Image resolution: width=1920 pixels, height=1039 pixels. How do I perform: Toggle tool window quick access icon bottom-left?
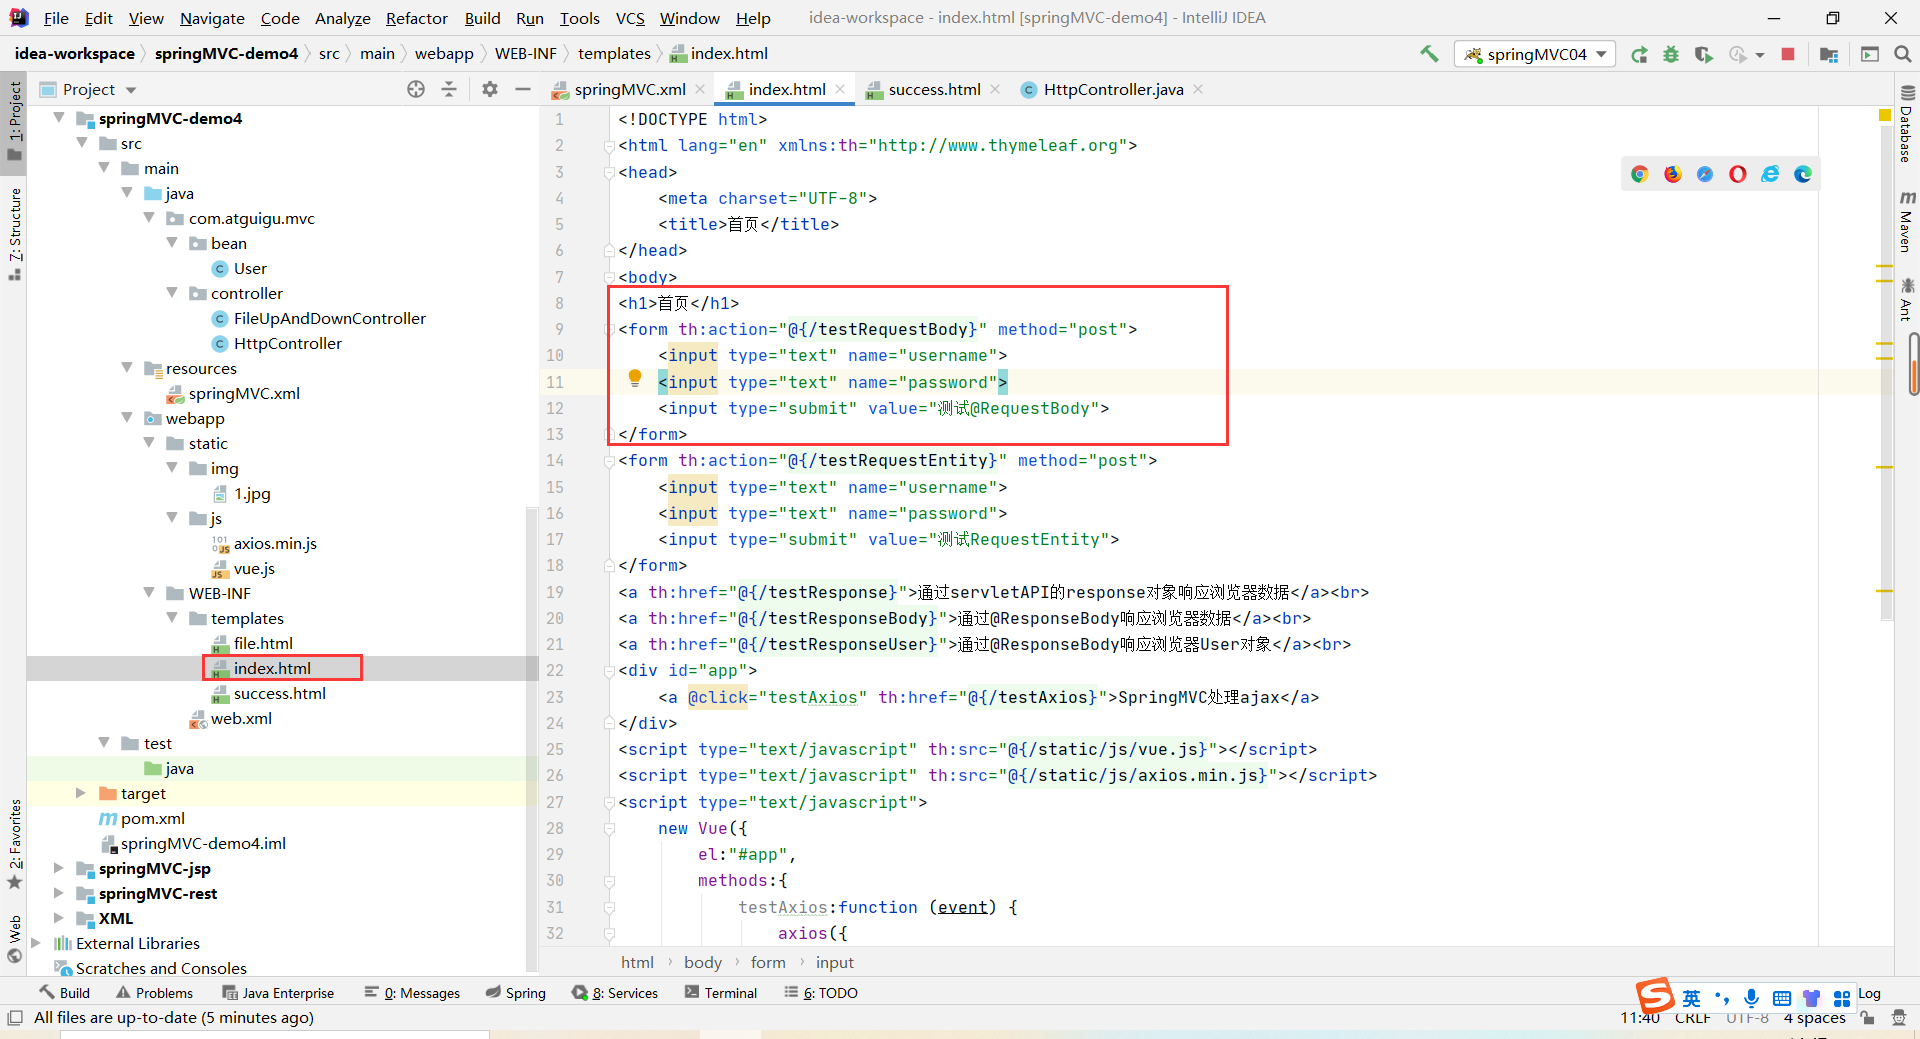[x=14, y=1018]
